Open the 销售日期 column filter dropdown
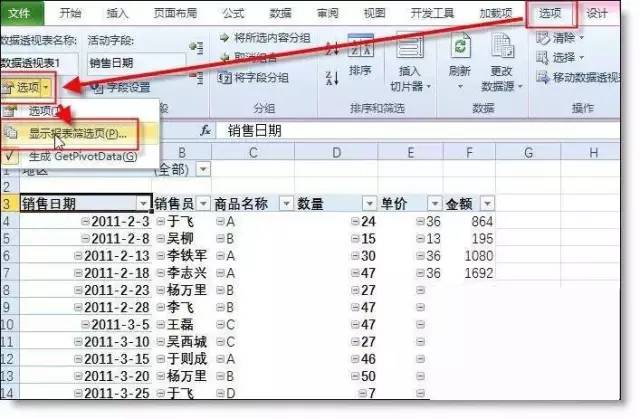 coord(144,203)
